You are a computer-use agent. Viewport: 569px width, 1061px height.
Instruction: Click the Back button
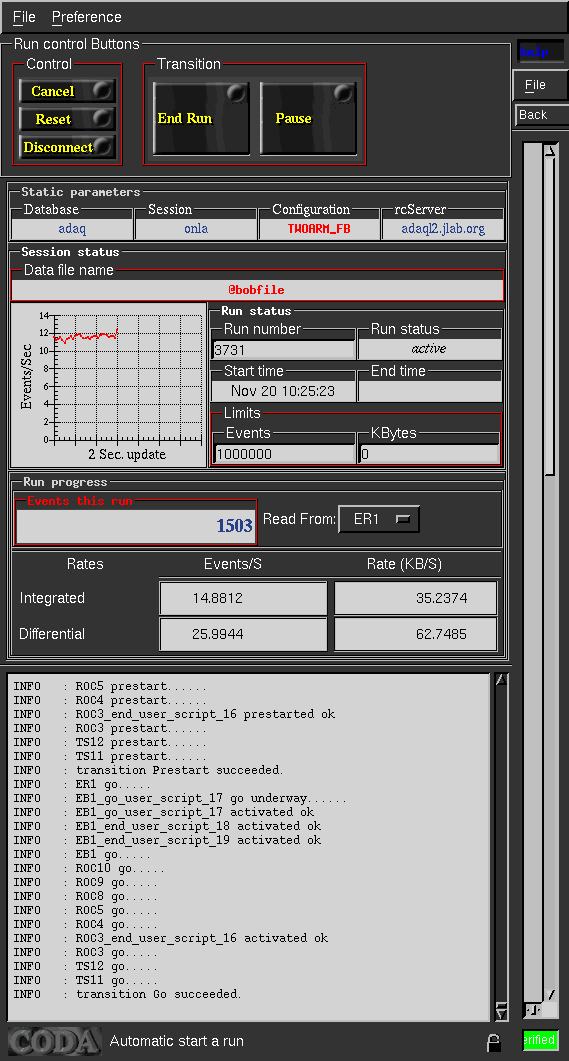(x=540, y=115)
